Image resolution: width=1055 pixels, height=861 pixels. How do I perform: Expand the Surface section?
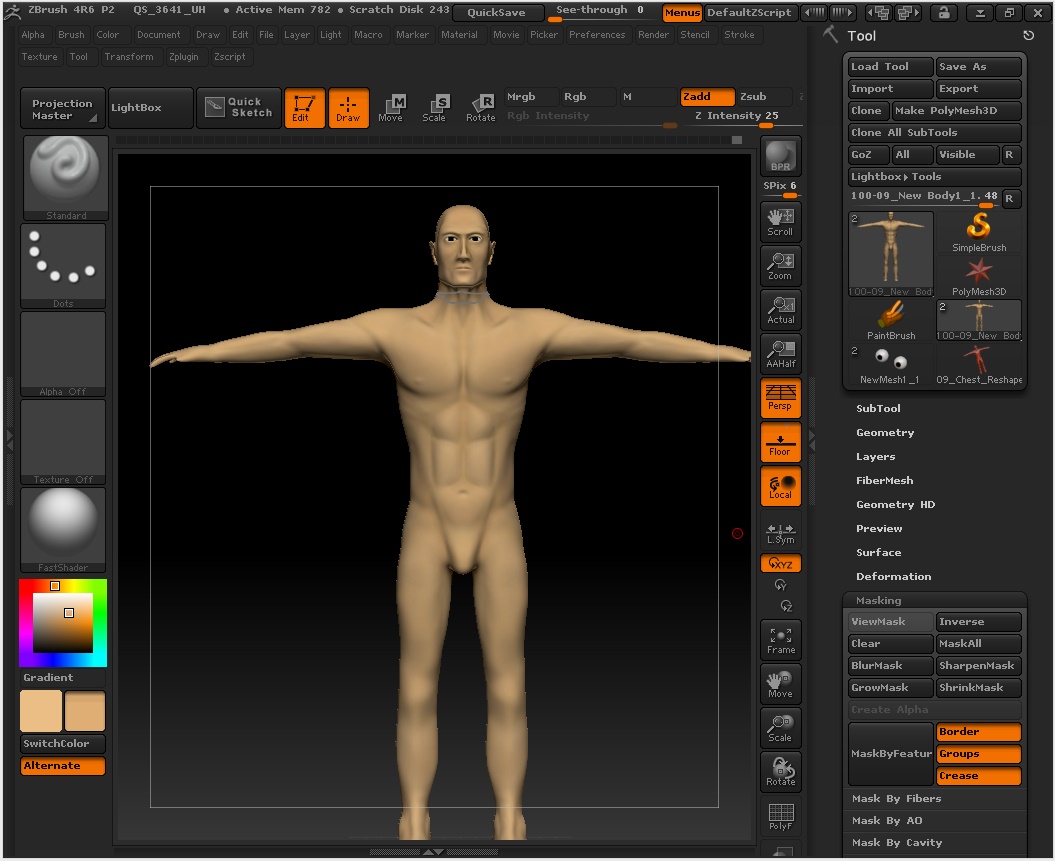pos(878,552)
